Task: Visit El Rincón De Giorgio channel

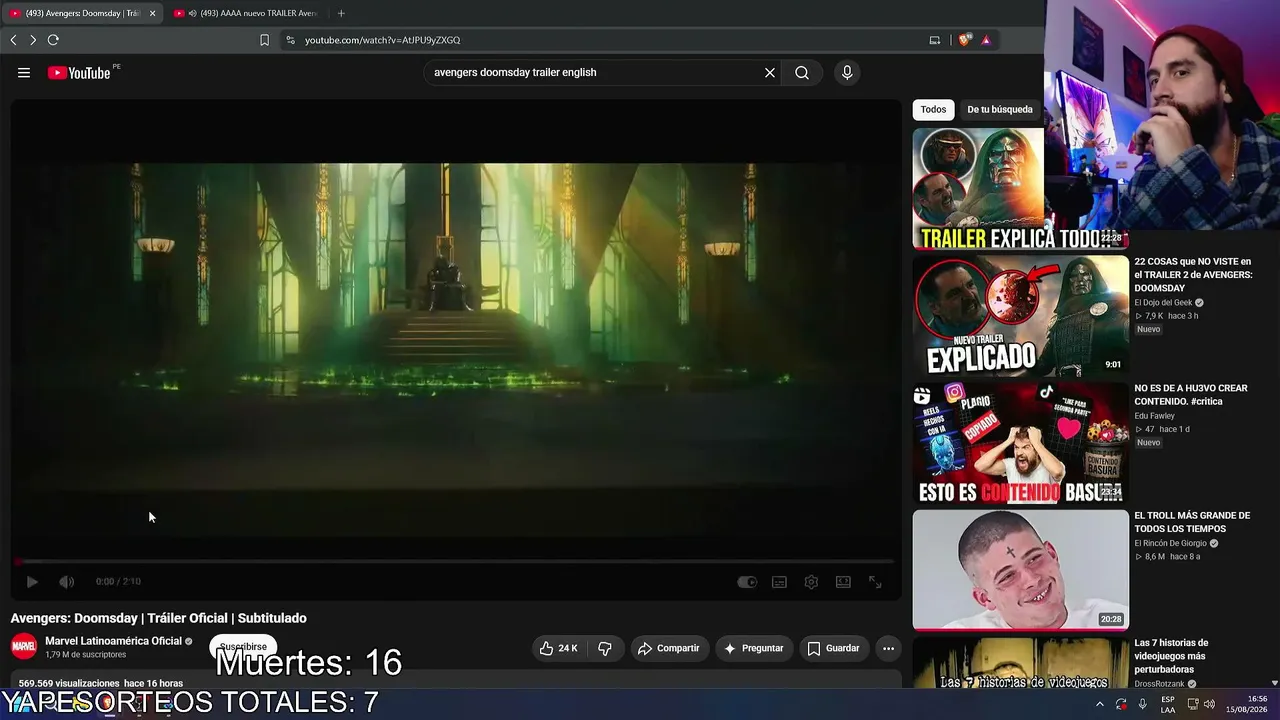Action: [1171, 543]
